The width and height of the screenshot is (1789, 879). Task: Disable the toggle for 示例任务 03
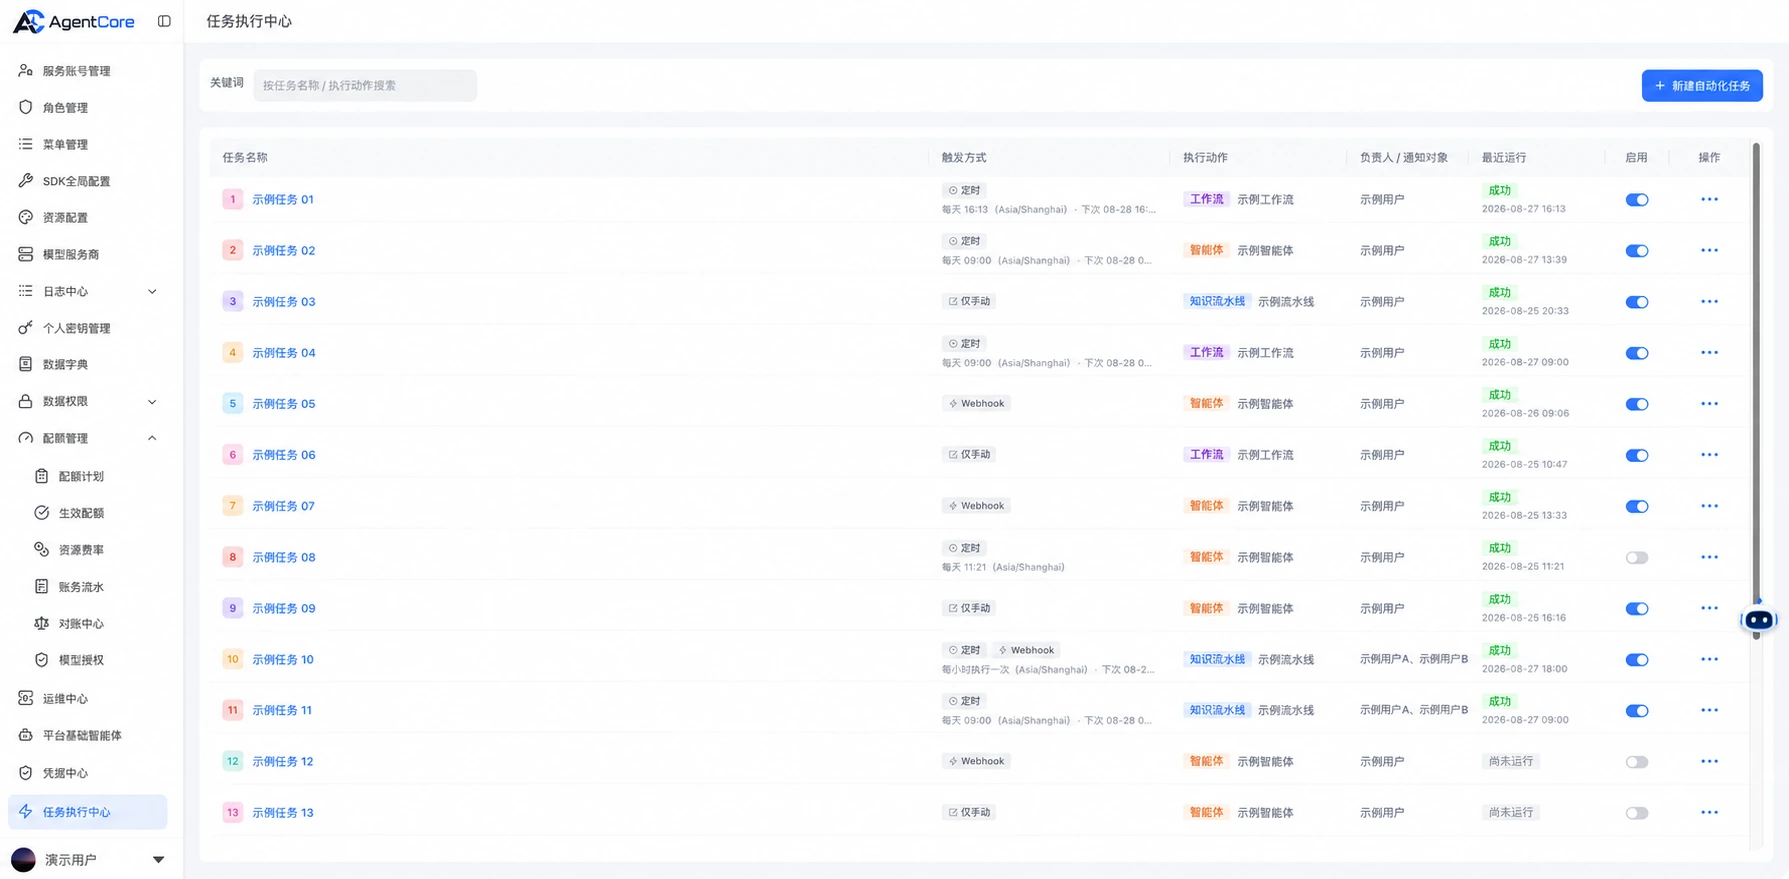[x=1636, y=302]
